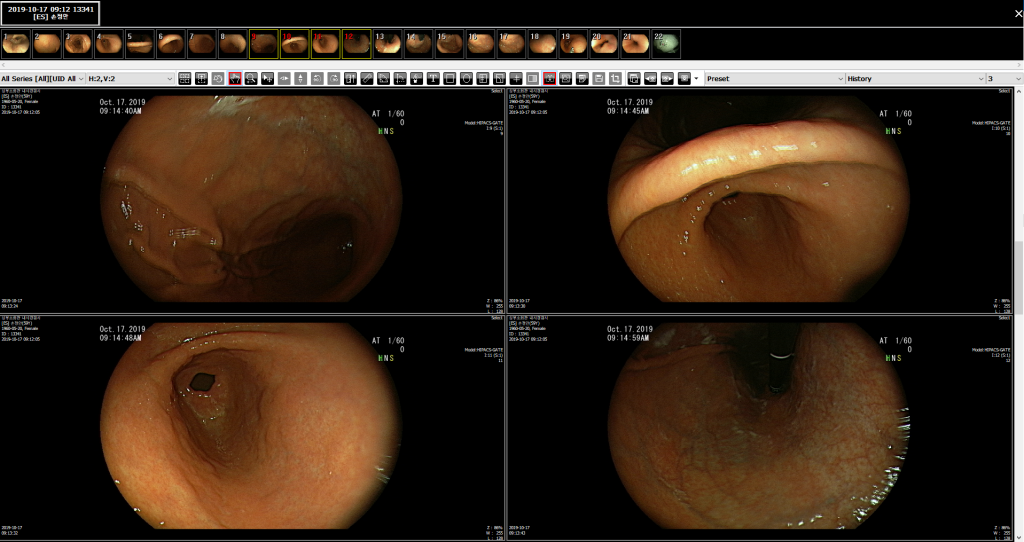Select the ruler measurement tool
Viewport: 1024px width, 542px height.
tap(367, 78)
